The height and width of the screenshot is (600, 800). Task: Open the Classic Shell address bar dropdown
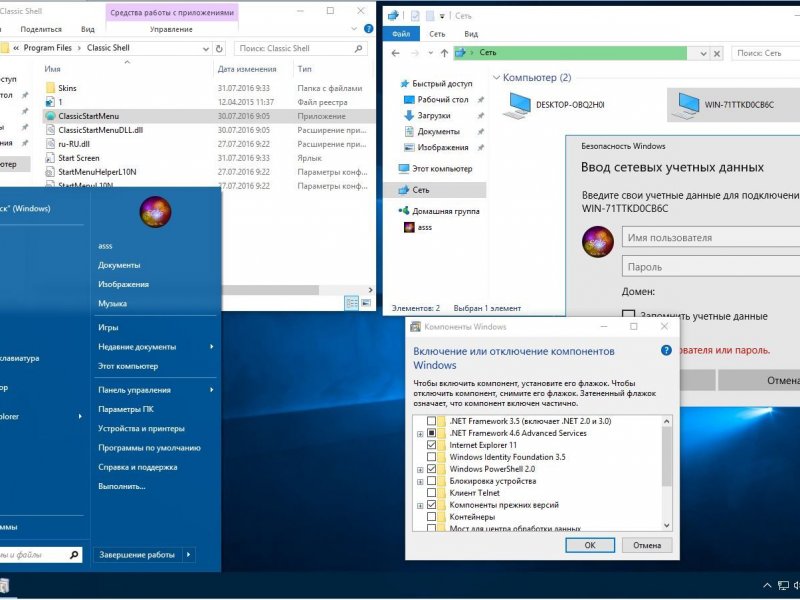click(x=206, y=49)
